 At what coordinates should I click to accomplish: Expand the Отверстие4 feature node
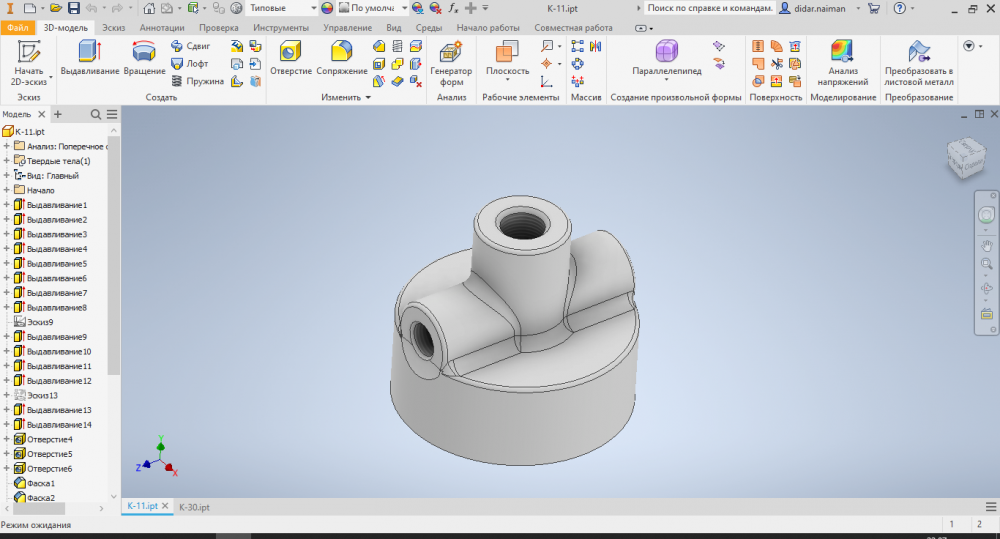click(x=7, y=439)
